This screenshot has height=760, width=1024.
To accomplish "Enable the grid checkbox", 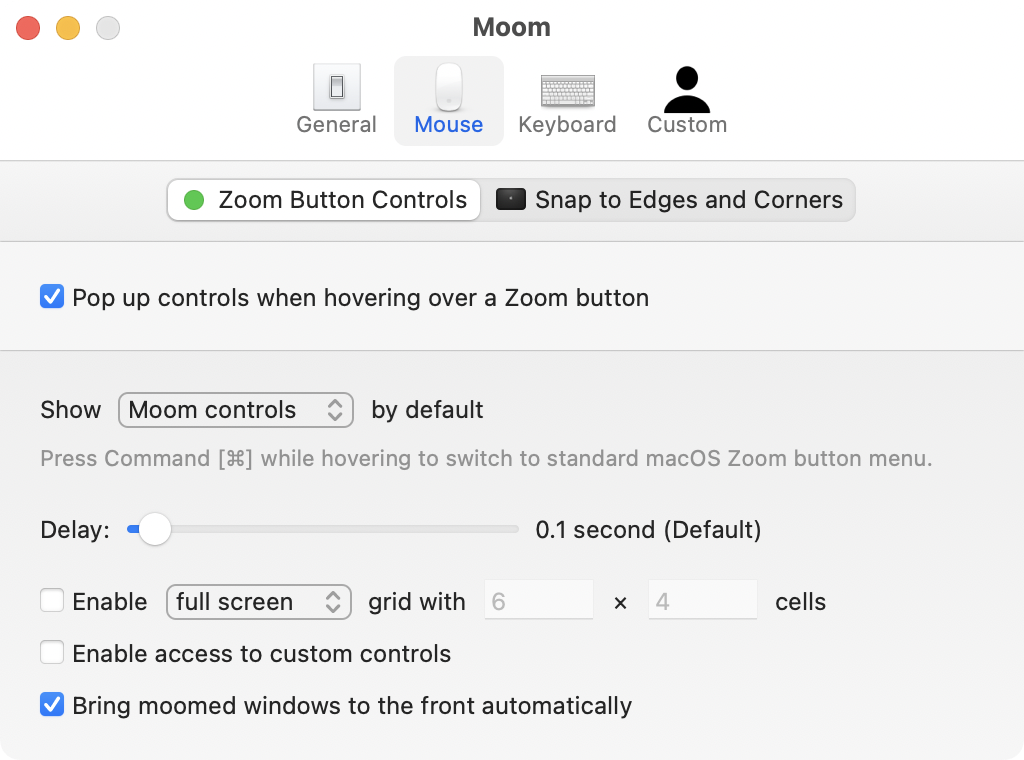I will pos(52,601).
